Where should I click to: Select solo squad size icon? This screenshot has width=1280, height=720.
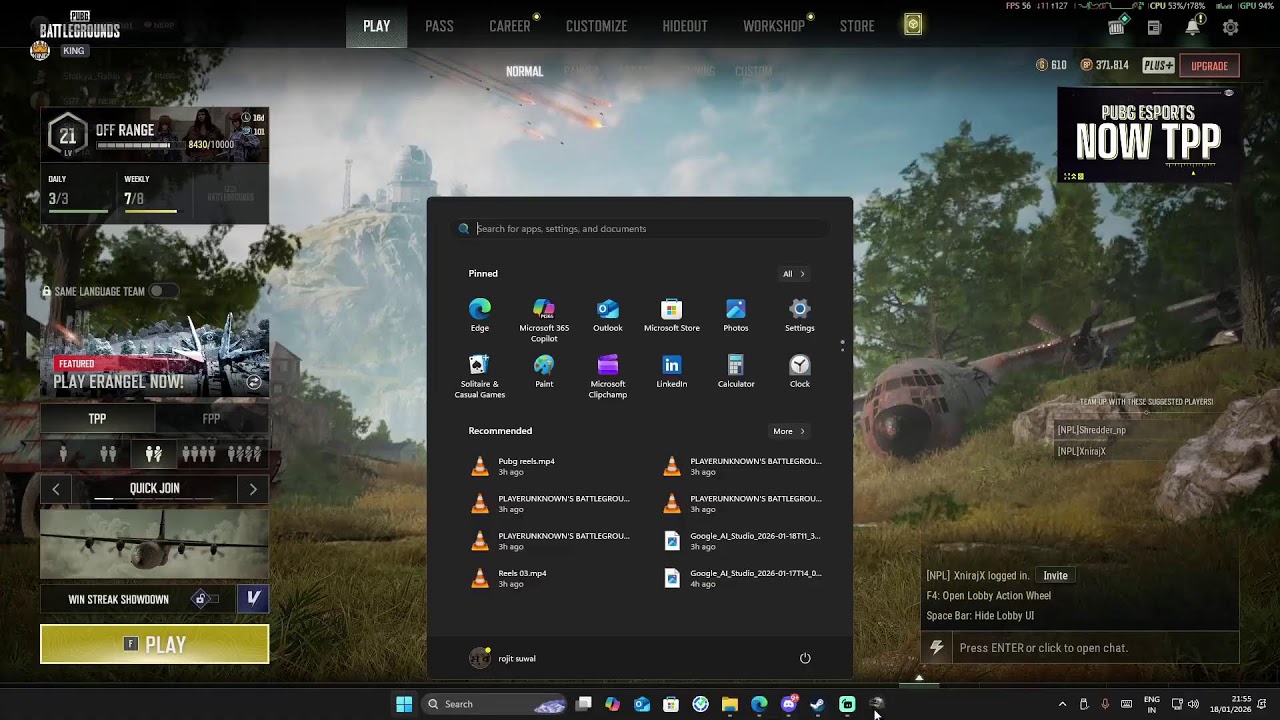point(64,454)
